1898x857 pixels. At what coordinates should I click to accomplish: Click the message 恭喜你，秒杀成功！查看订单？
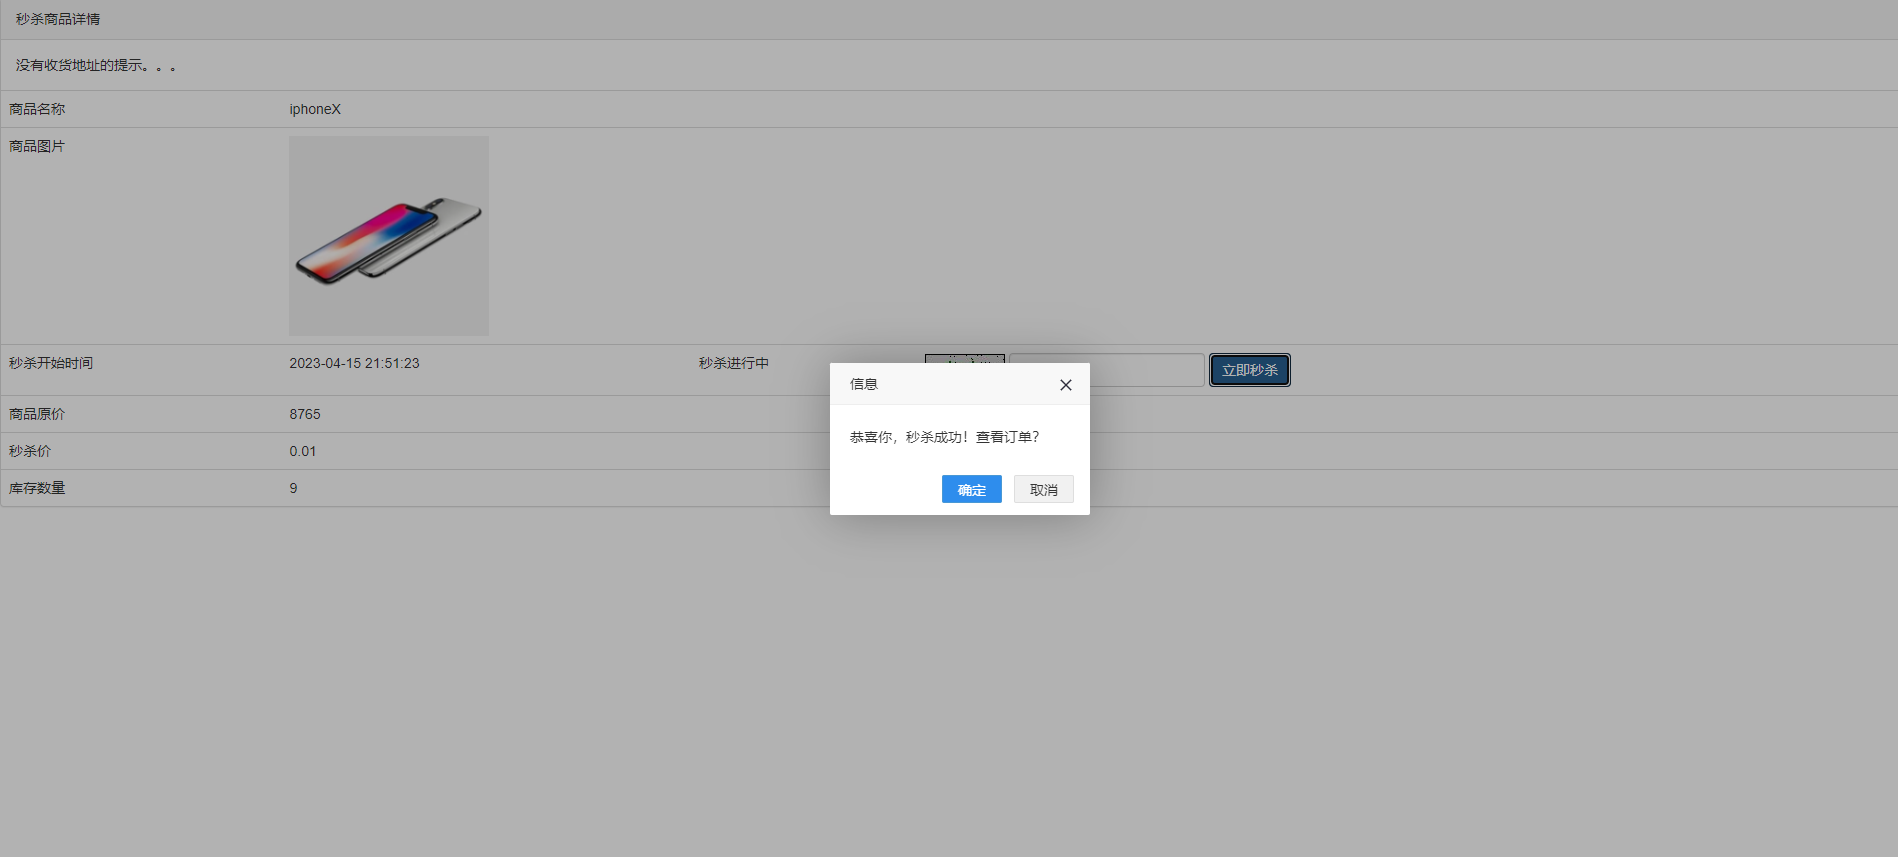coord(945,437)
